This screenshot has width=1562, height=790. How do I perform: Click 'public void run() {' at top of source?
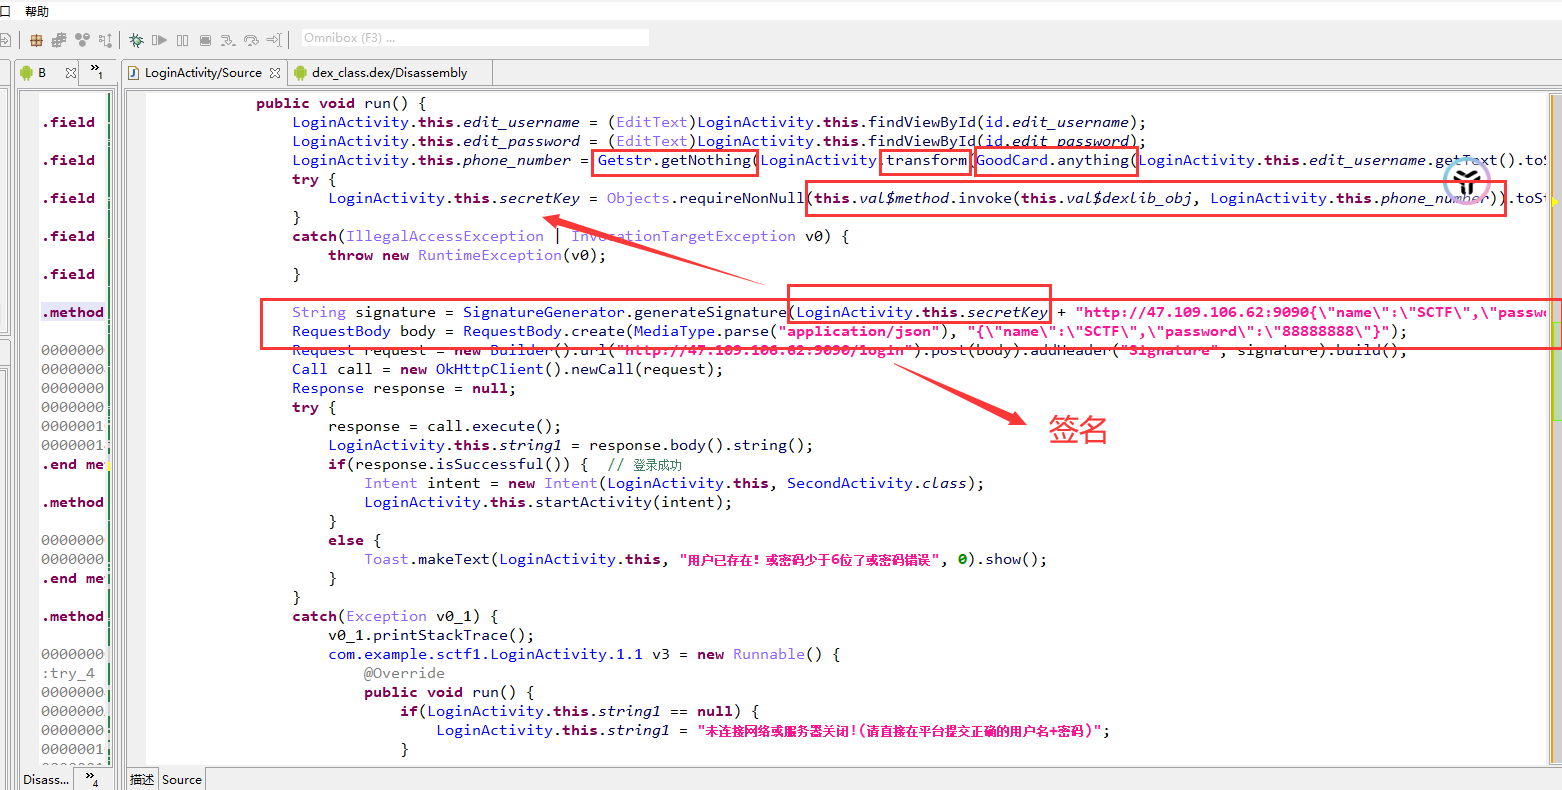tap(341, 103)
